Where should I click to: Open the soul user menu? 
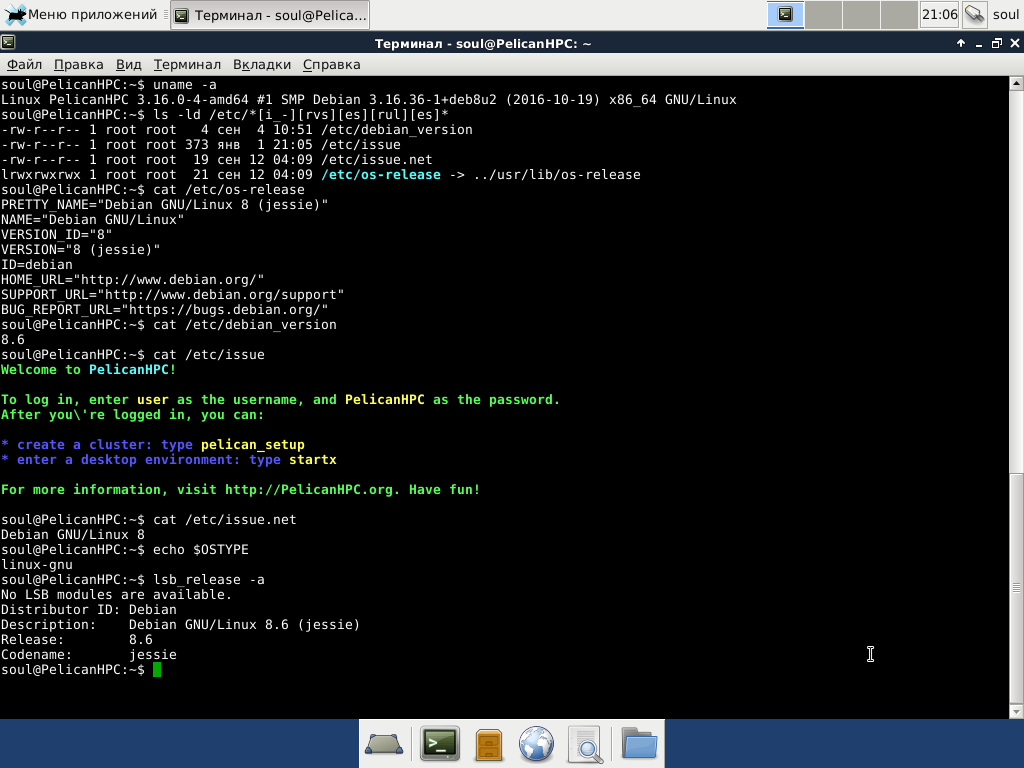(x=1005, y=14)
